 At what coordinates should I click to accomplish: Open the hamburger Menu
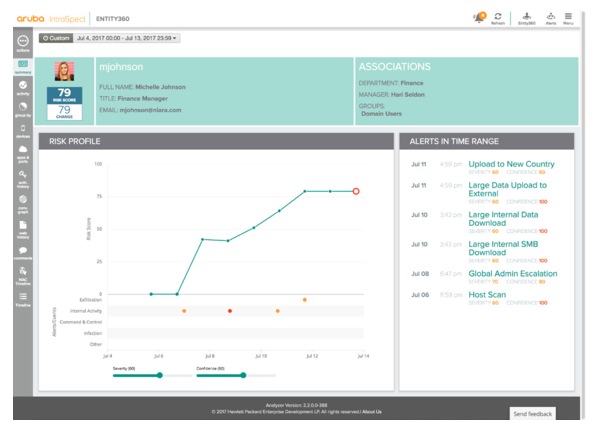(569, 16)
